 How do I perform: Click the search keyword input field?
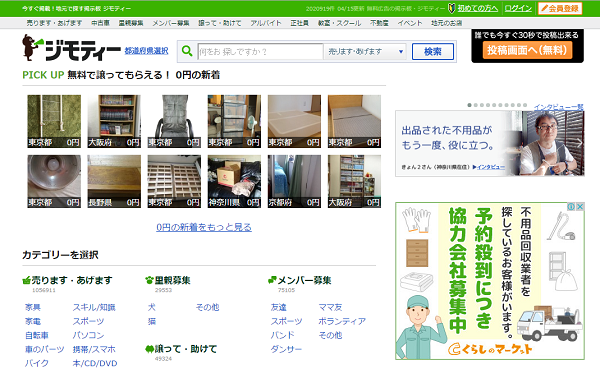point(260,51)
